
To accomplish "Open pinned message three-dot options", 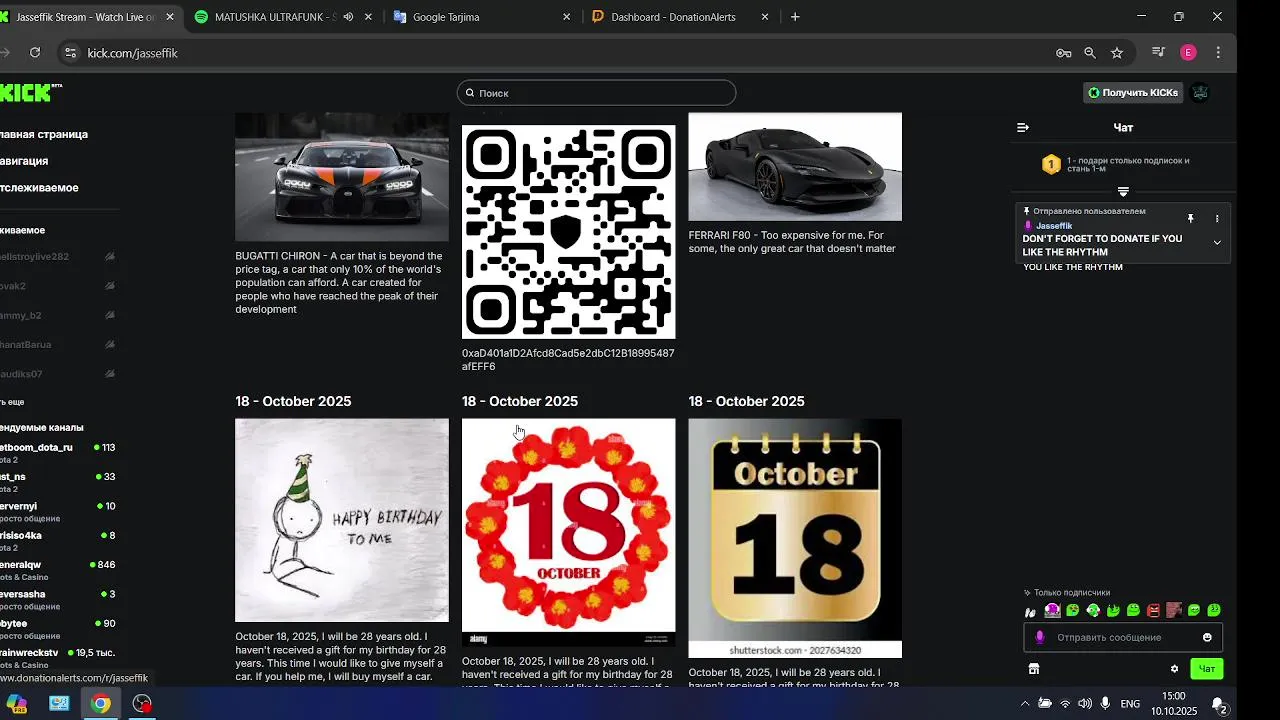I will 1217,219.
